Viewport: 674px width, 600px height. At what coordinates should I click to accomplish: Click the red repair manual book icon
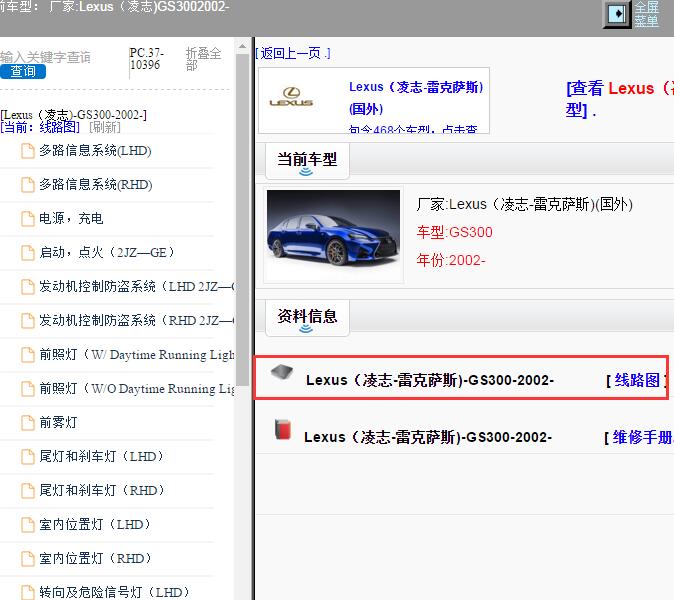[283, 430]
